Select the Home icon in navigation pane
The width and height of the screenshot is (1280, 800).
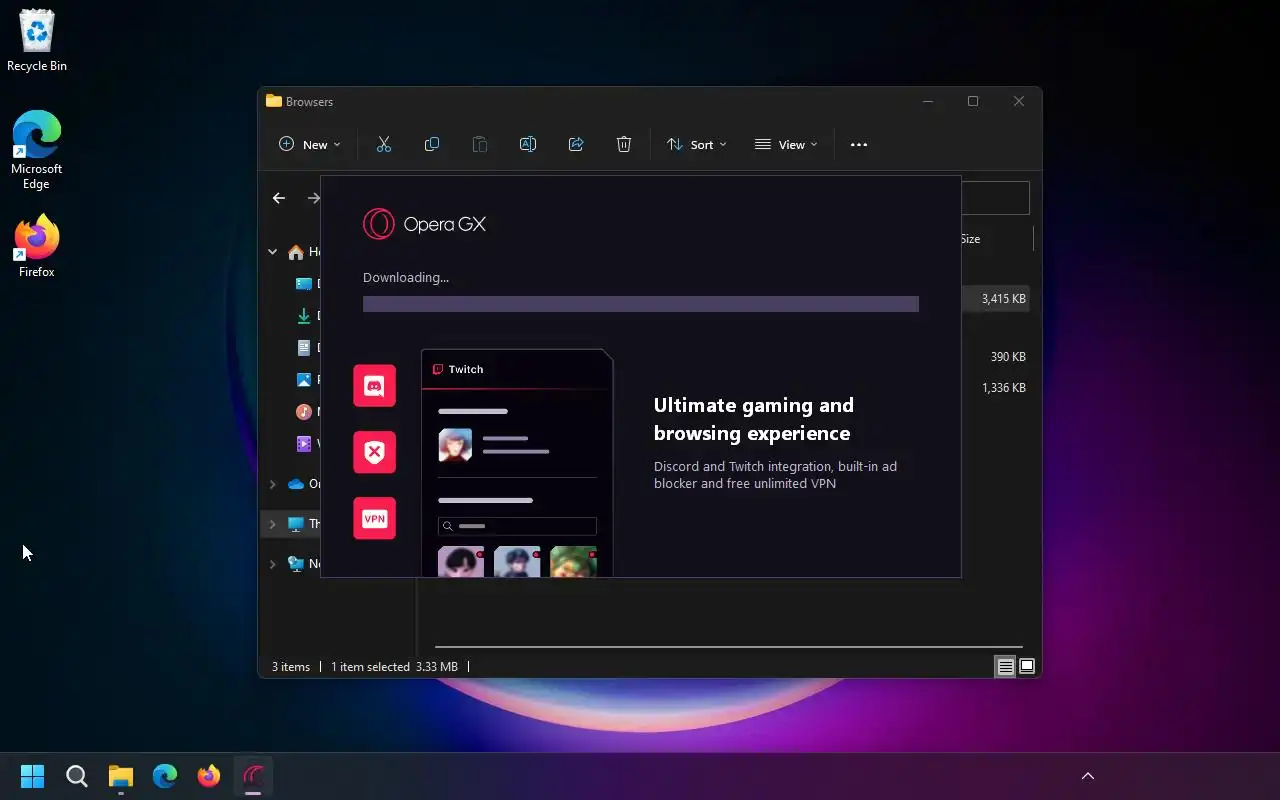point(295,252)
